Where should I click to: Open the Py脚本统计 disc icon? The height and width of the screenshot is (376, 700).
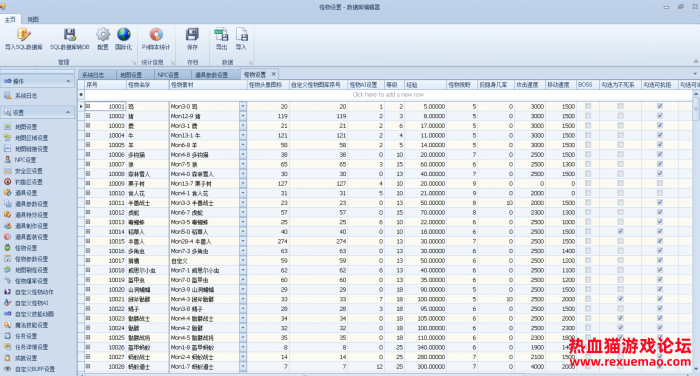coord(156,35)
